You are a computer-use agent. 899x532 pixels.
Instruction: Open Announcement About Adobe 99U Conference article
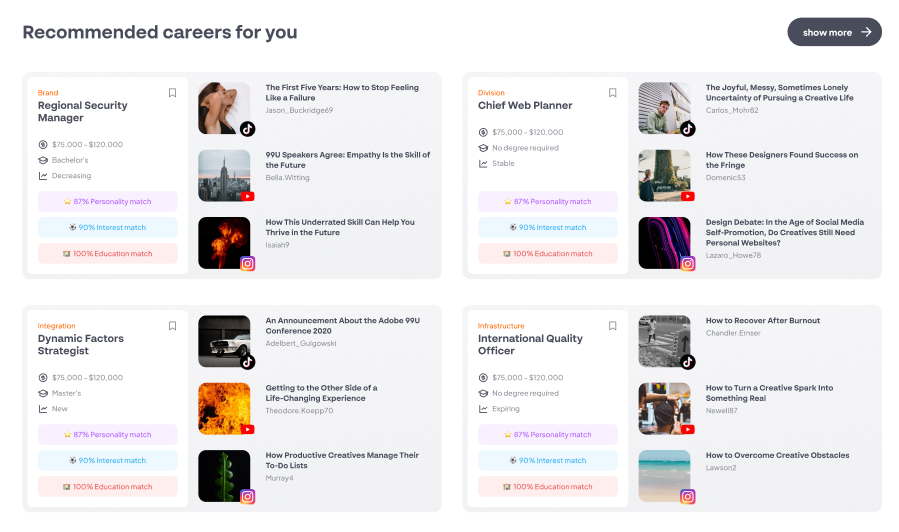[342, 326]
